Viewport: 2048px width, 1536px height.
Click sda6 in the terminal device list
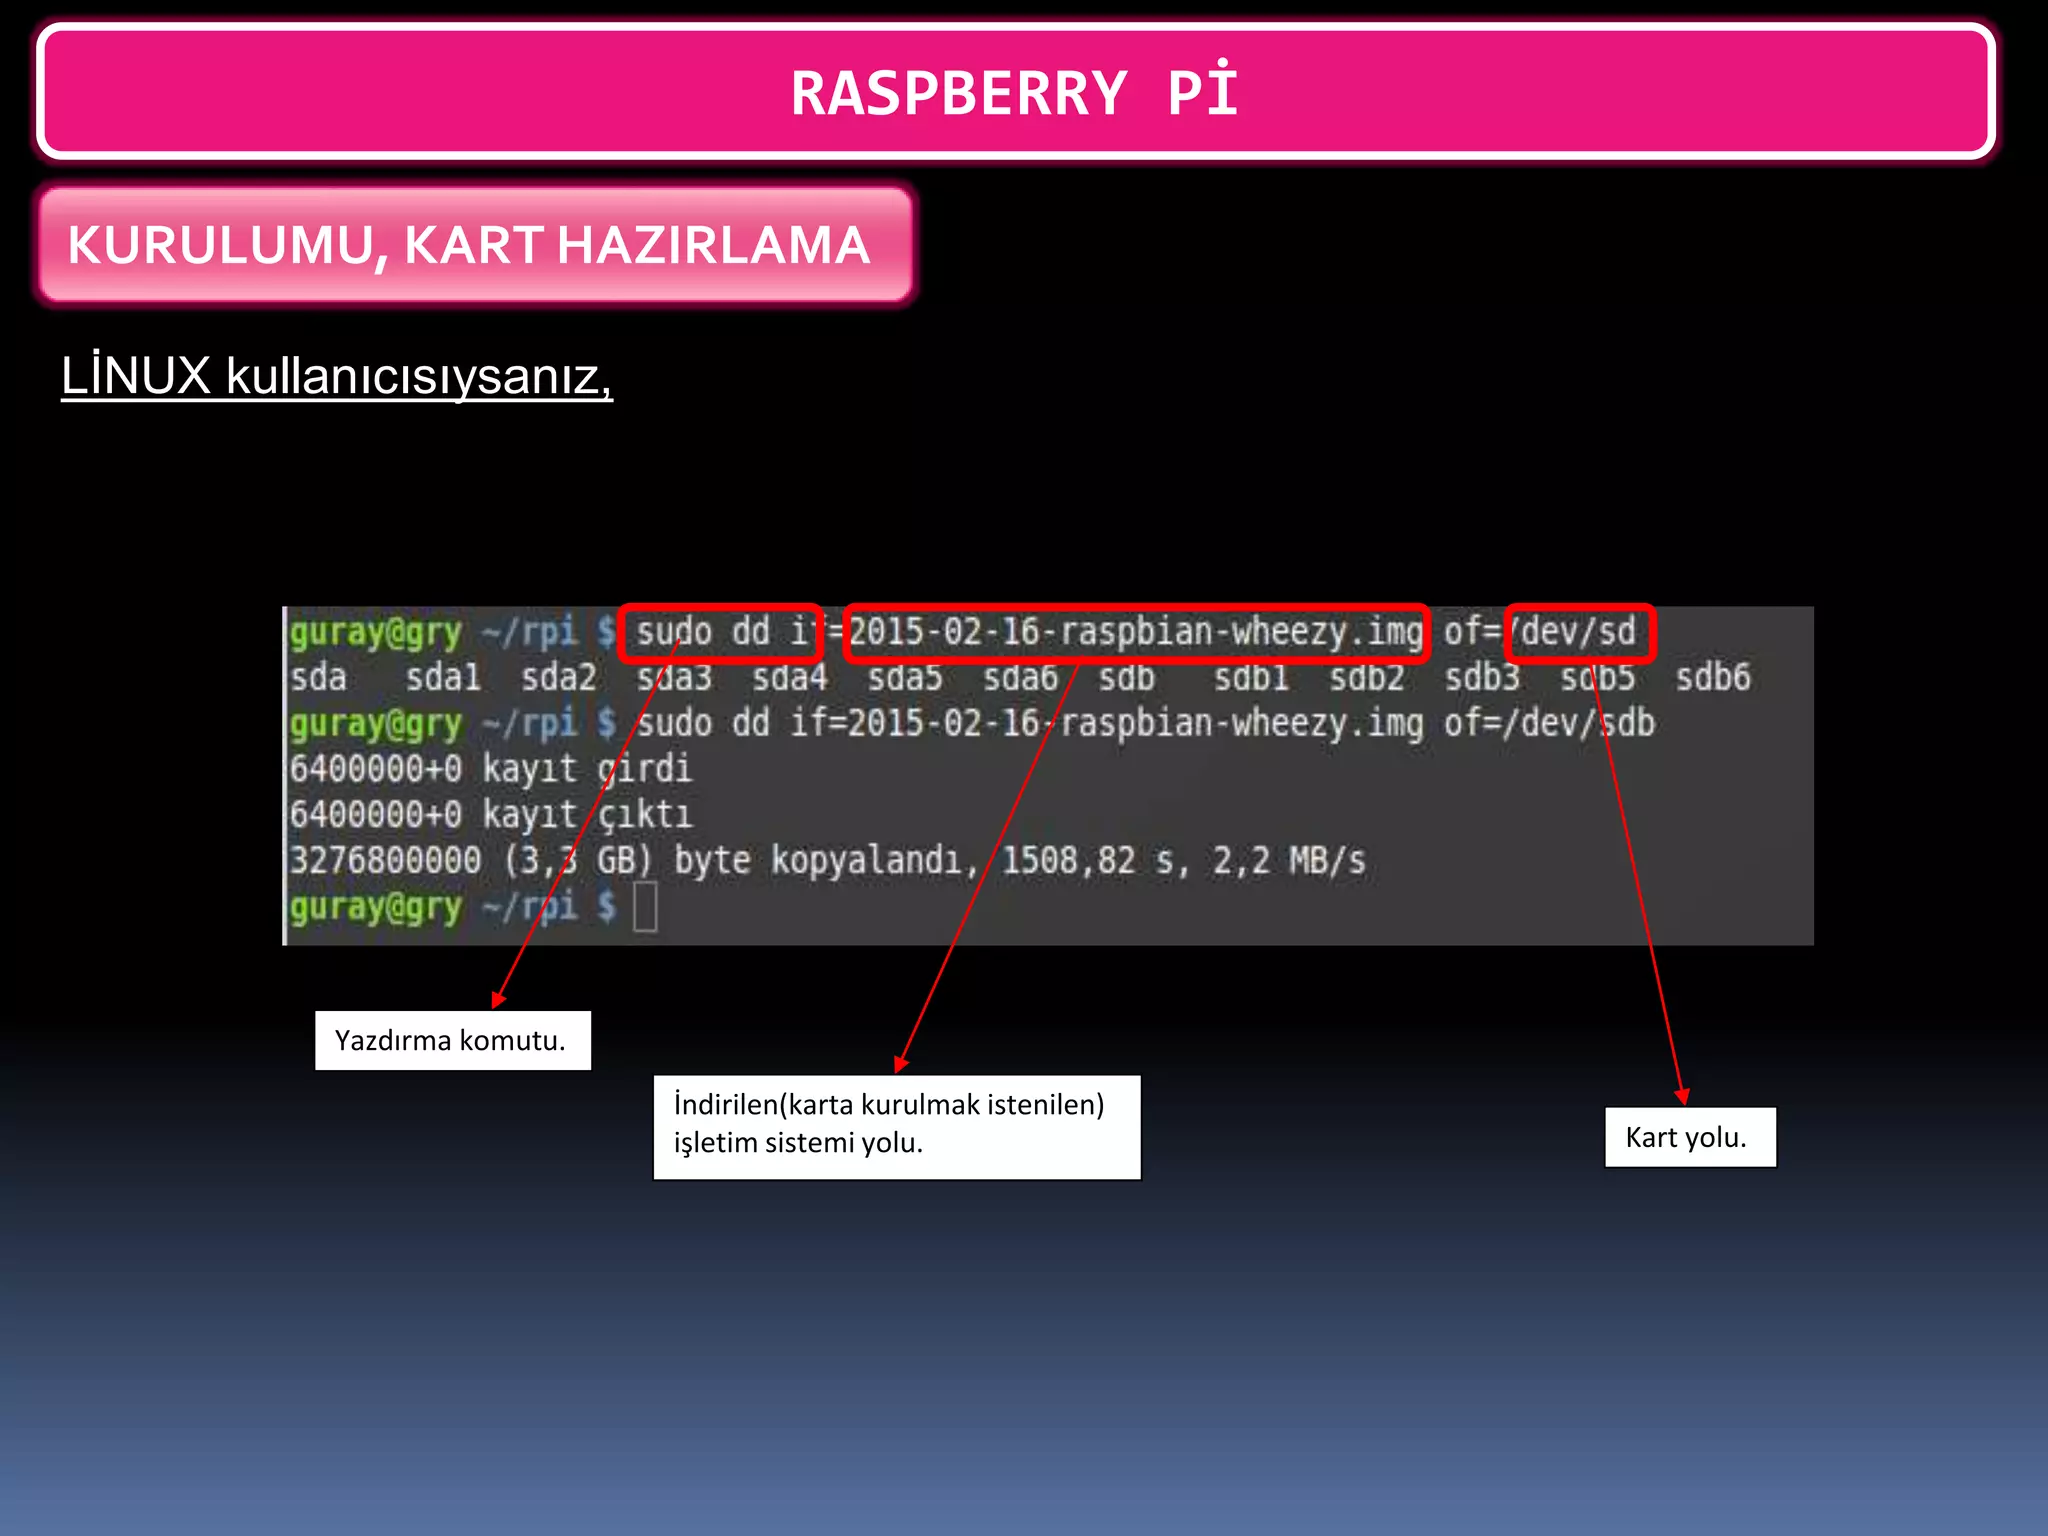[1020, 678]
